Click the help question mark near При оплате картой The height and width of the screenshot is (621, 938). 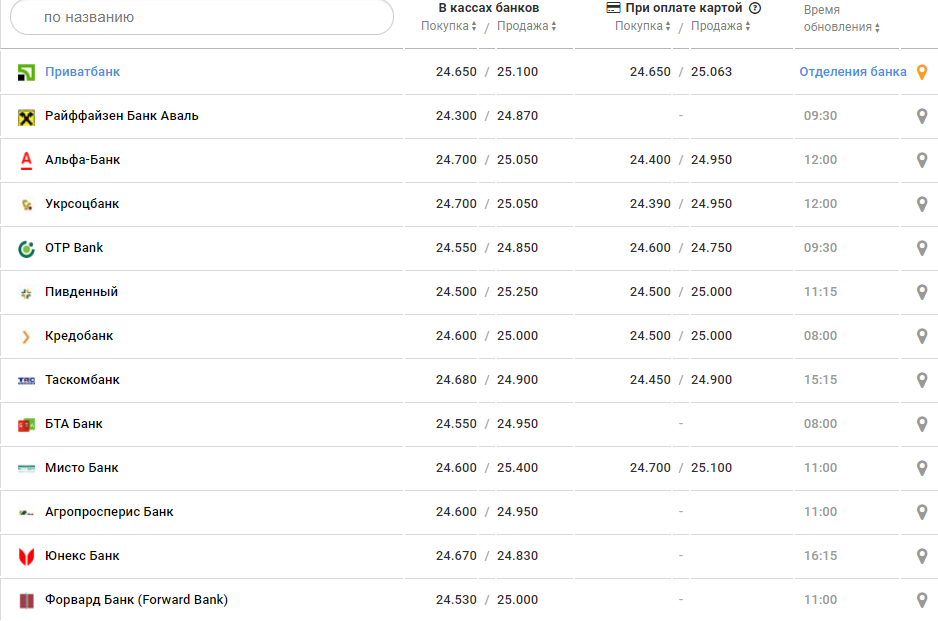point(755,8)
